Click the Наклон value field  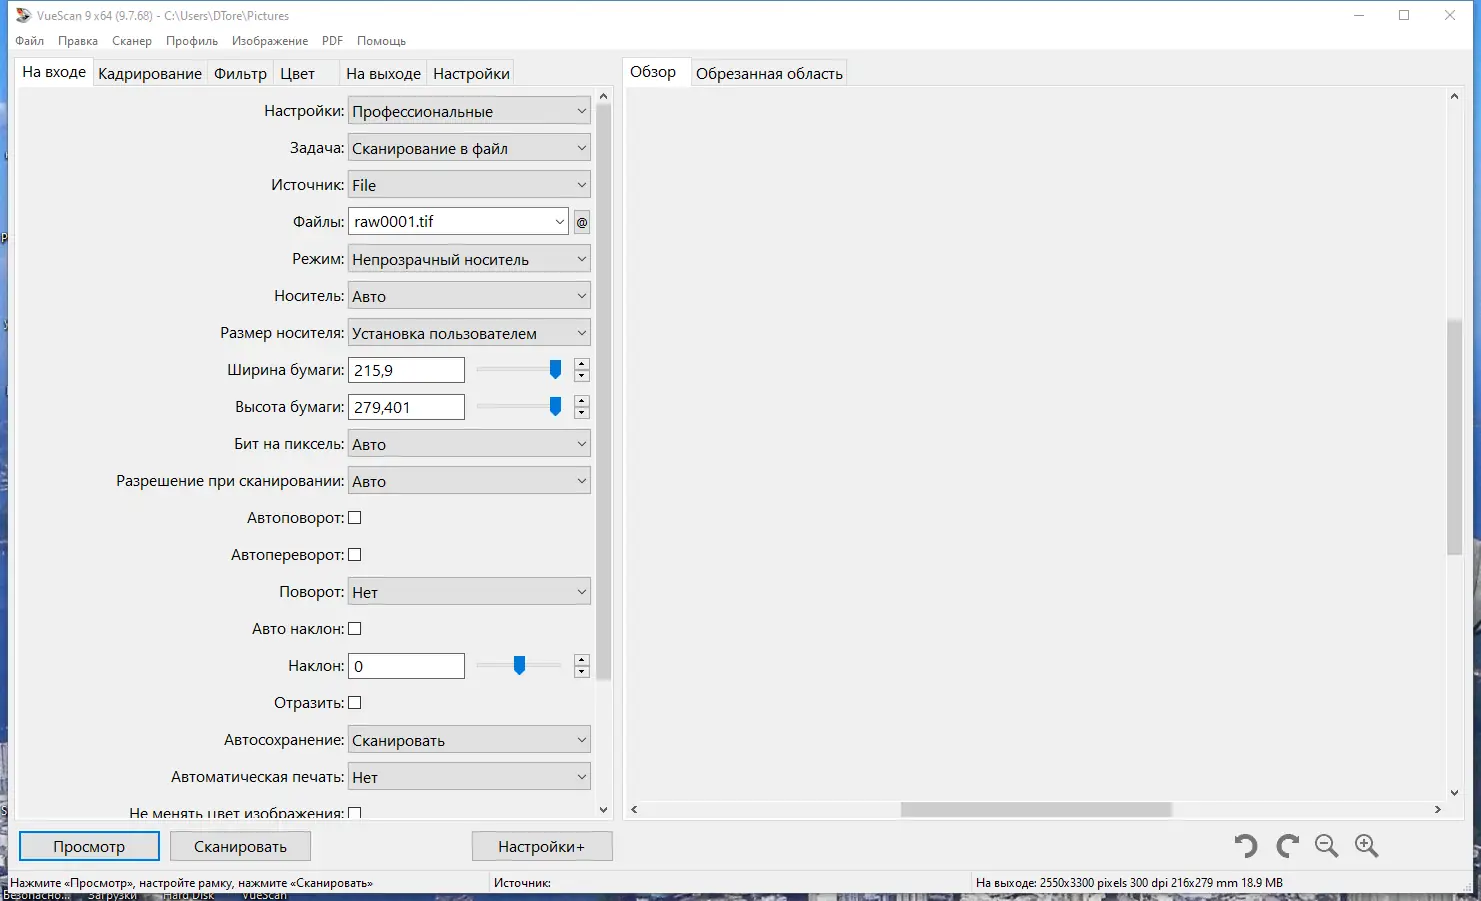tap(406, 666)
